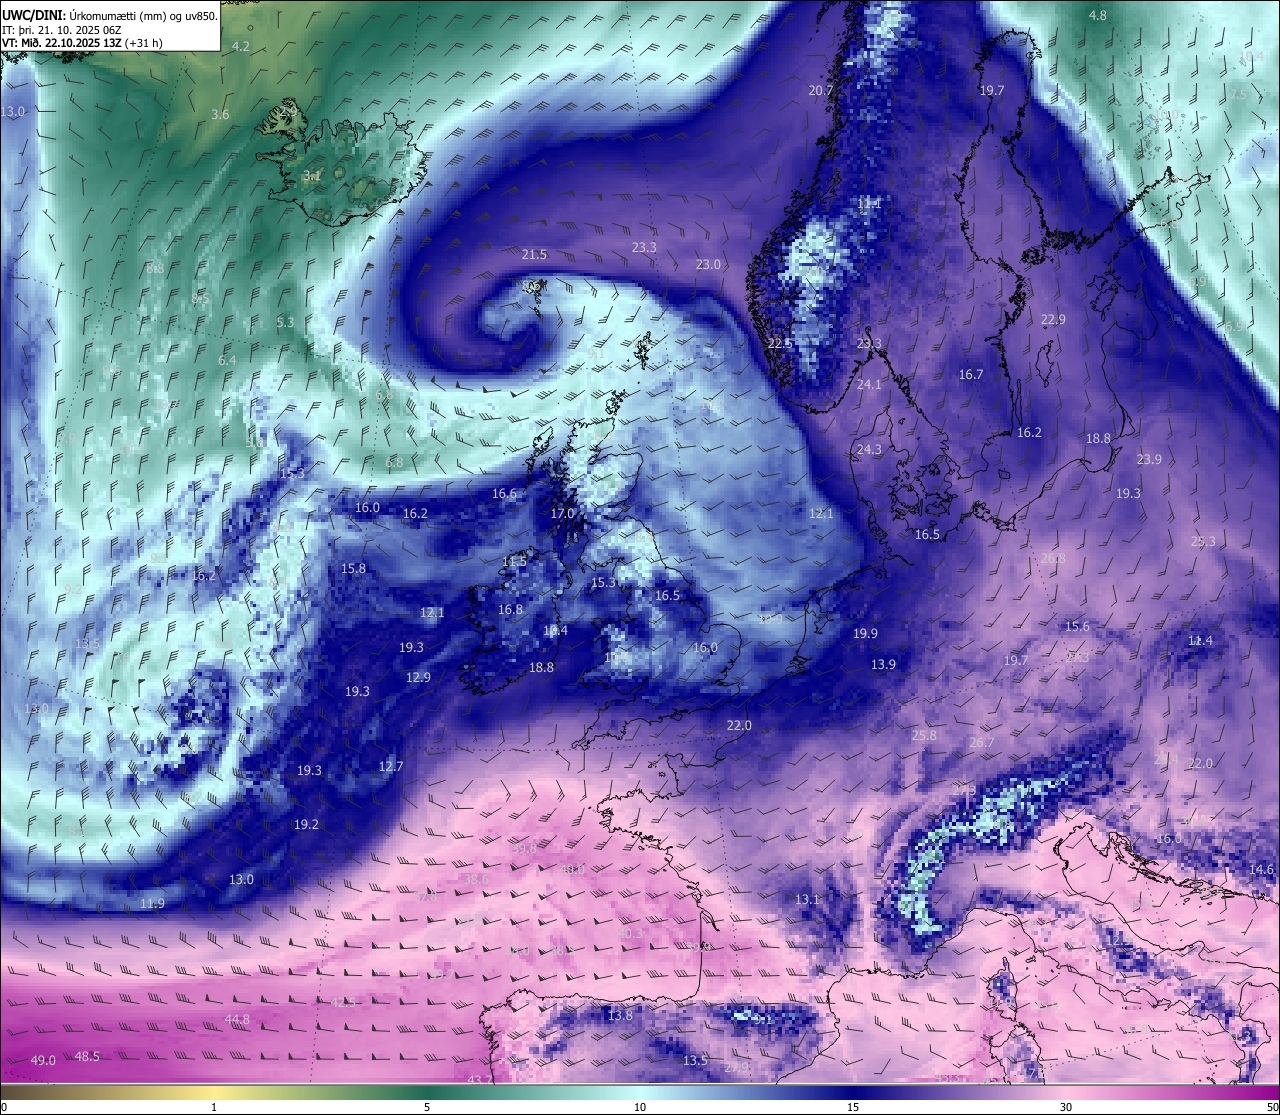Click the 11.5 value label
Viewport: 1280px width, 1115px height.
coord(514,561)
